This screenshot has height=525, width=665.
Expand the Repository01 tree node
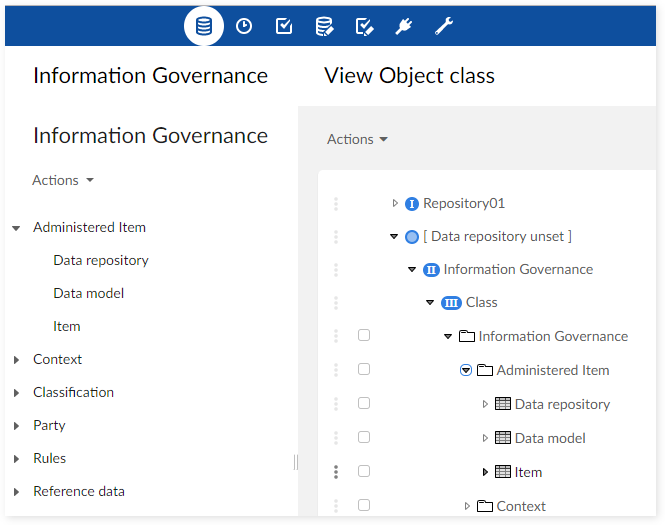coord(395,204)
